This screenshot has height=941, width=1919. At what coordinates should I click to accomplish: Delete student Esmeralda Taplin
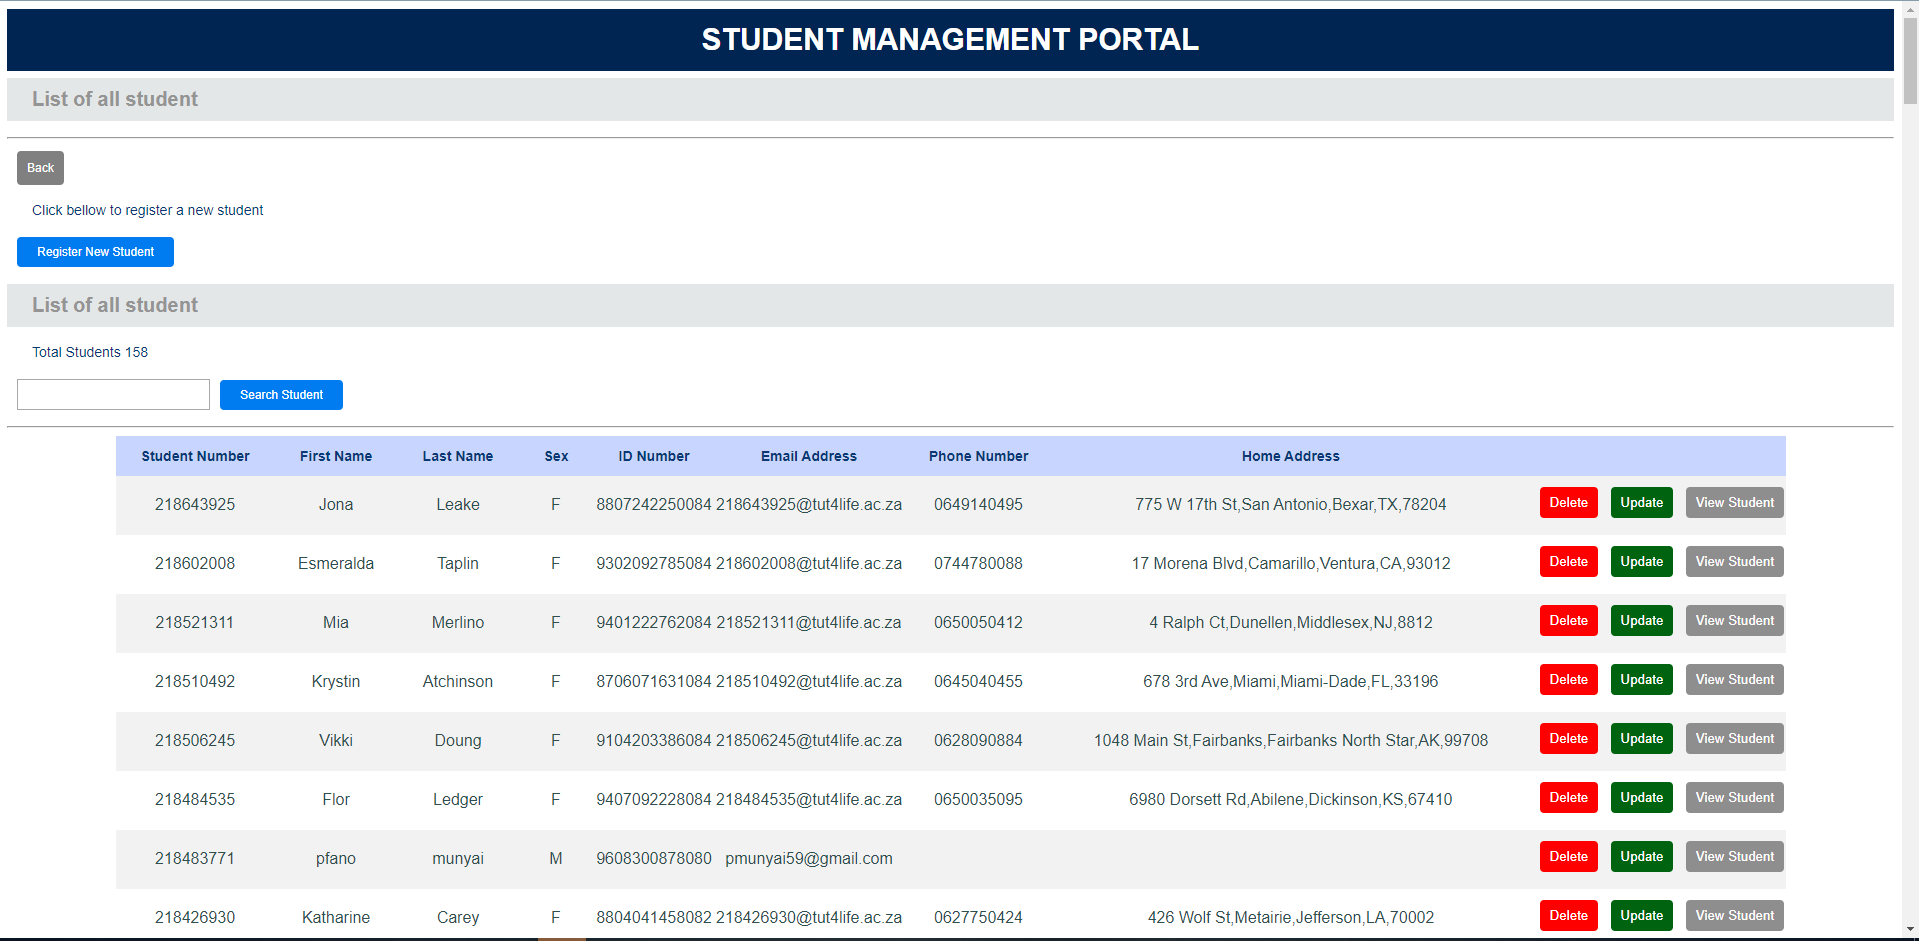click(1568, 562)
